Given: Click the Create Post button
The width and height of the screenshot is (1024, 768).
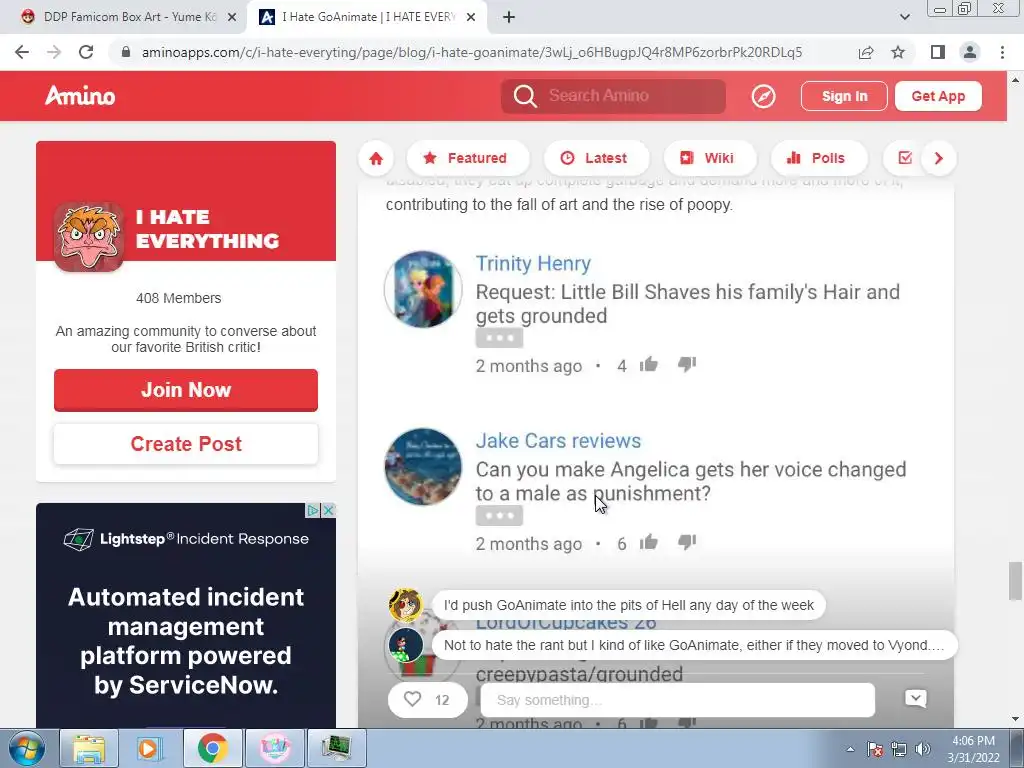Looking at the screenshot, I should click(x=186, y=444).
